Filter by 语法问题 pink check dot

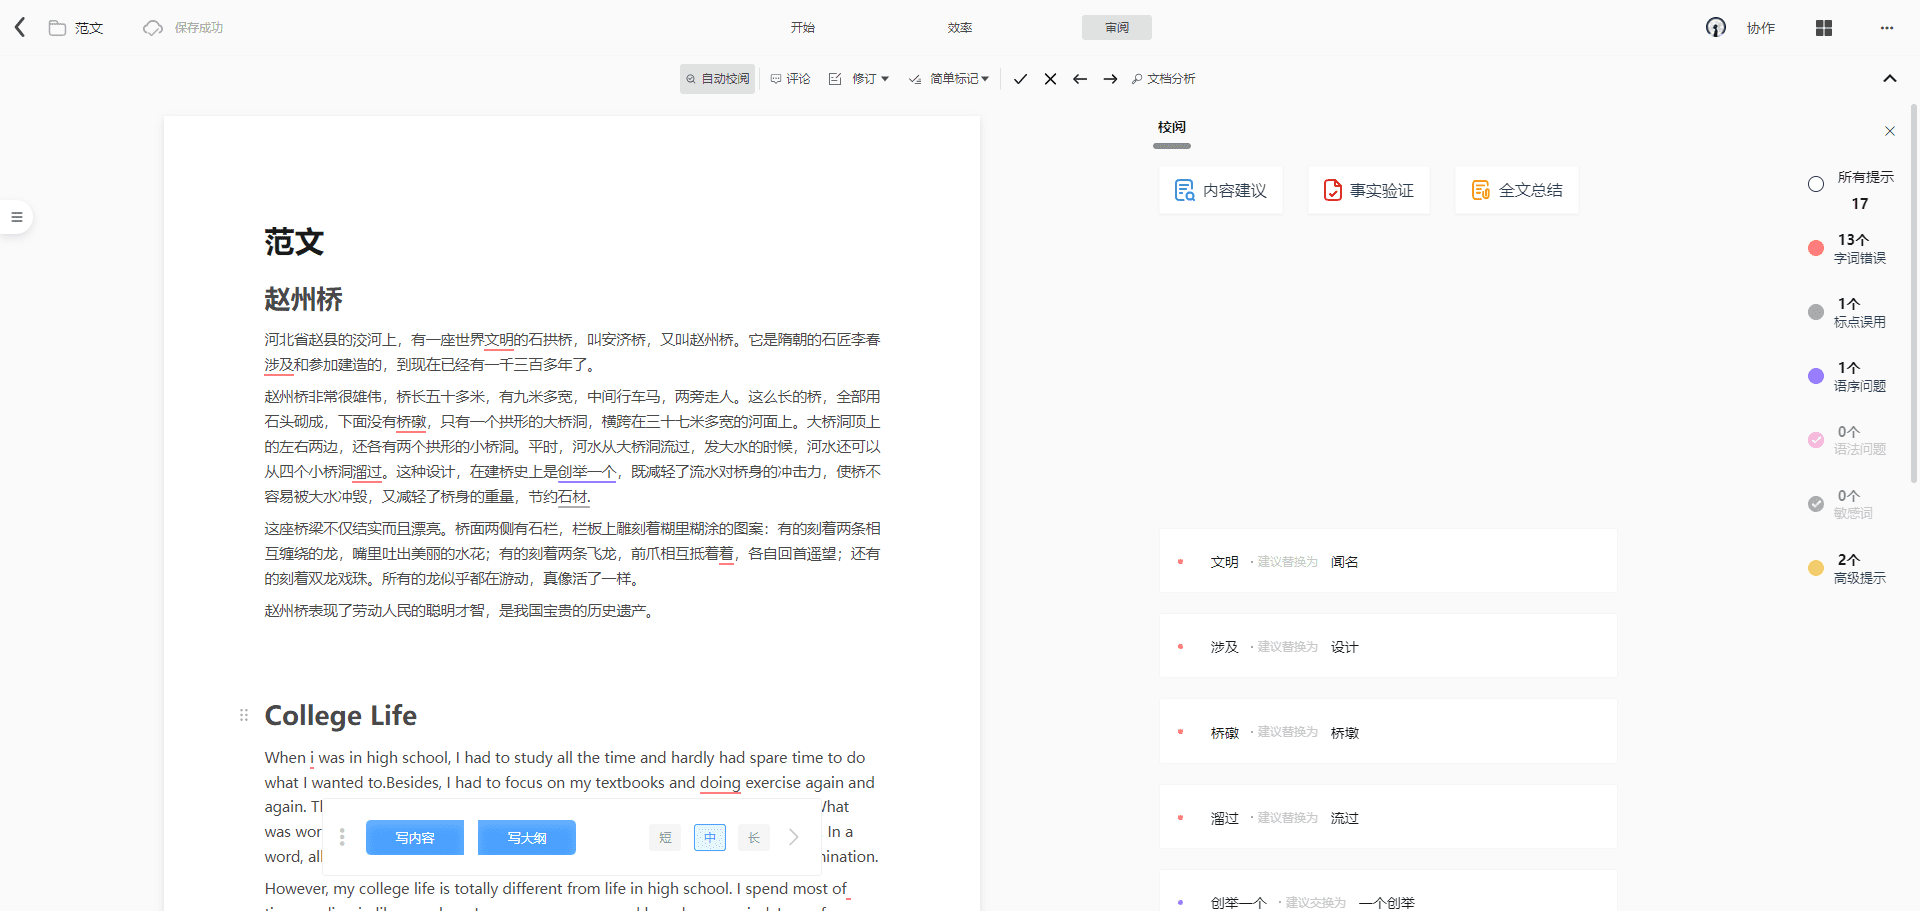(x=1816, y=440)
